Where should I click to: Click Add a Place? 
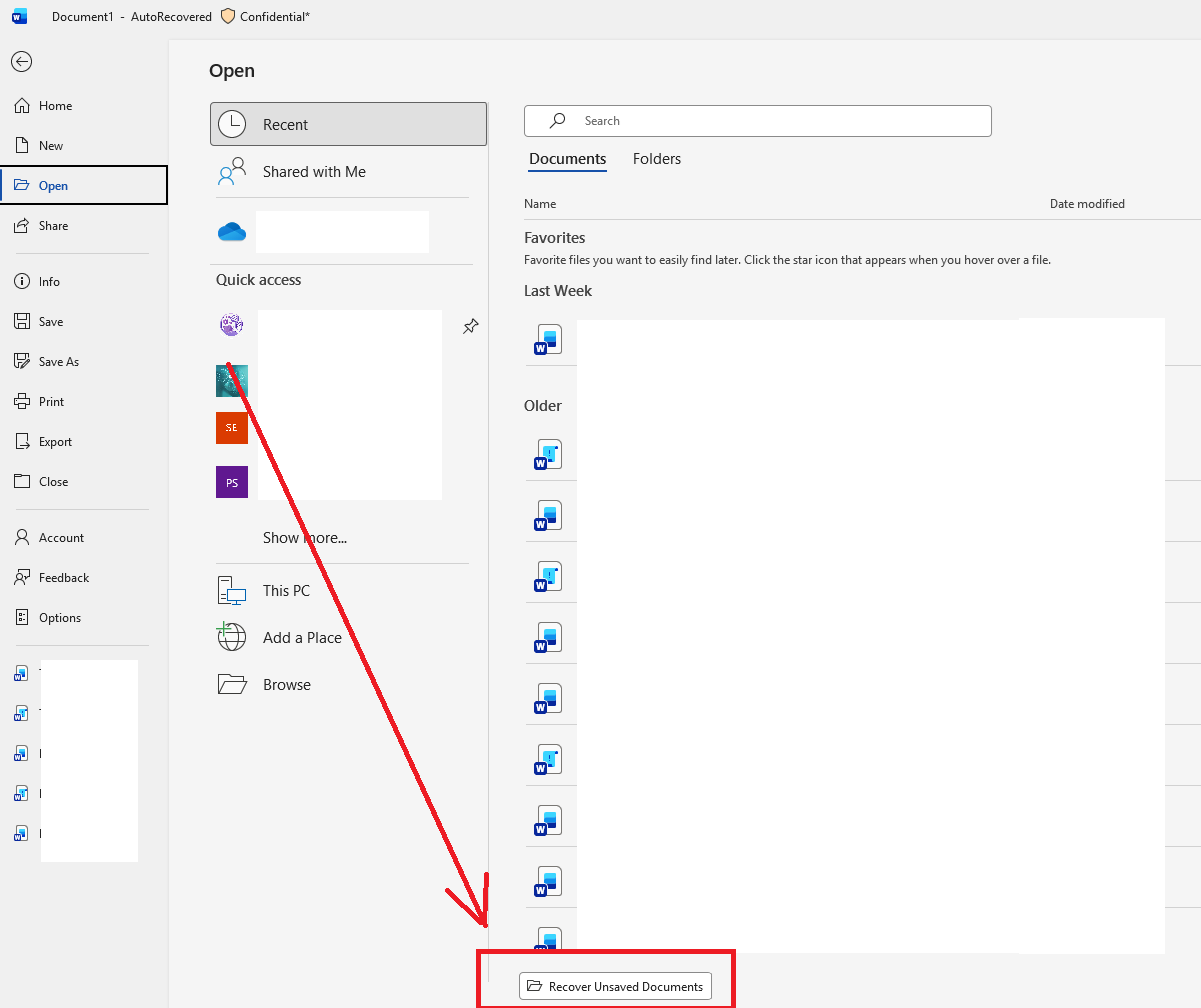[349, 638]
